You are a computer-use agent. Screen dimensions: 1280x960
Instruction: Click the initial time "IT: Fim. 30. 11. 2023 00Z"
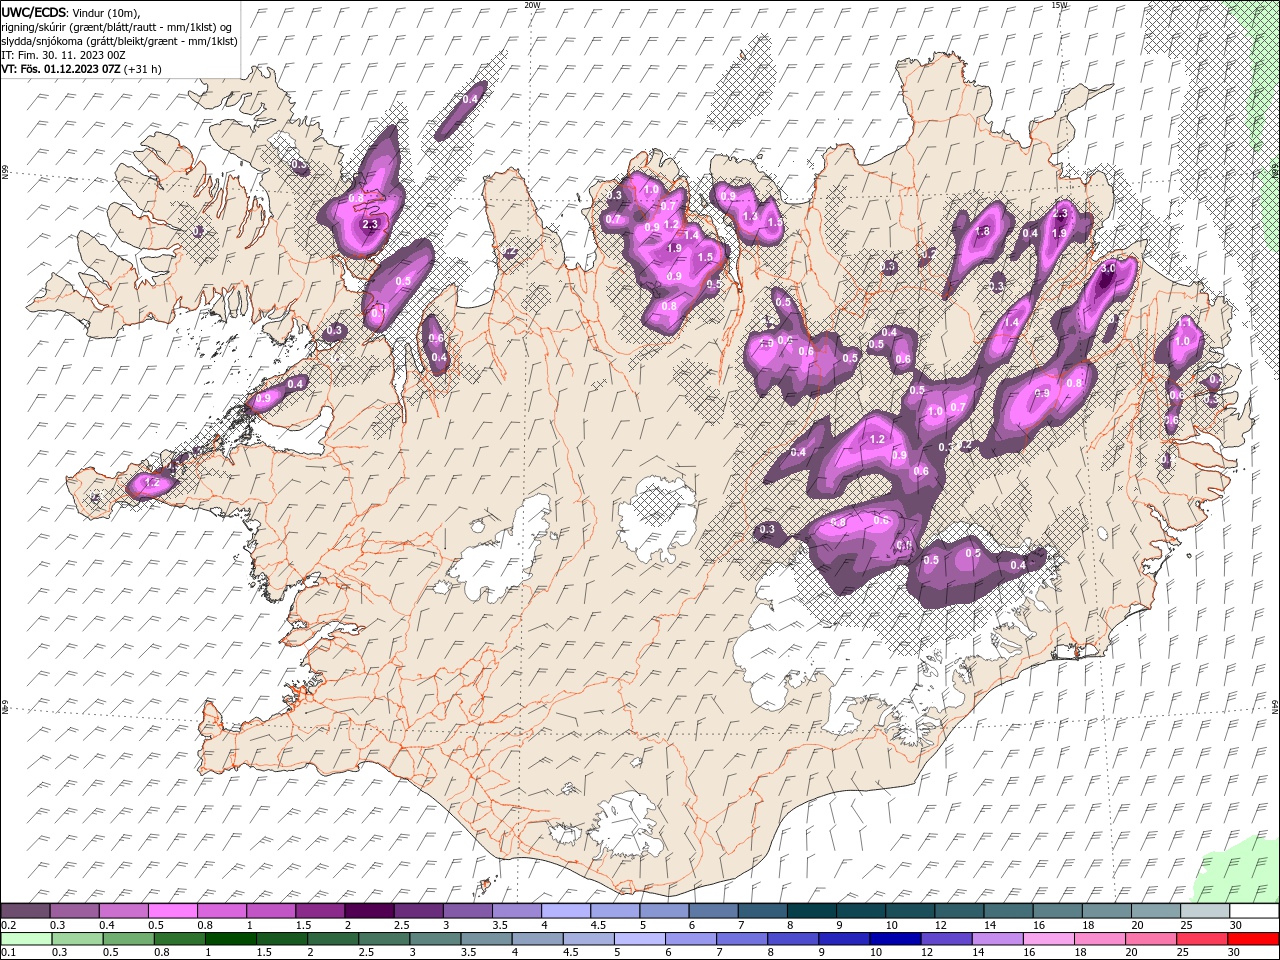(x=62, y=55)
